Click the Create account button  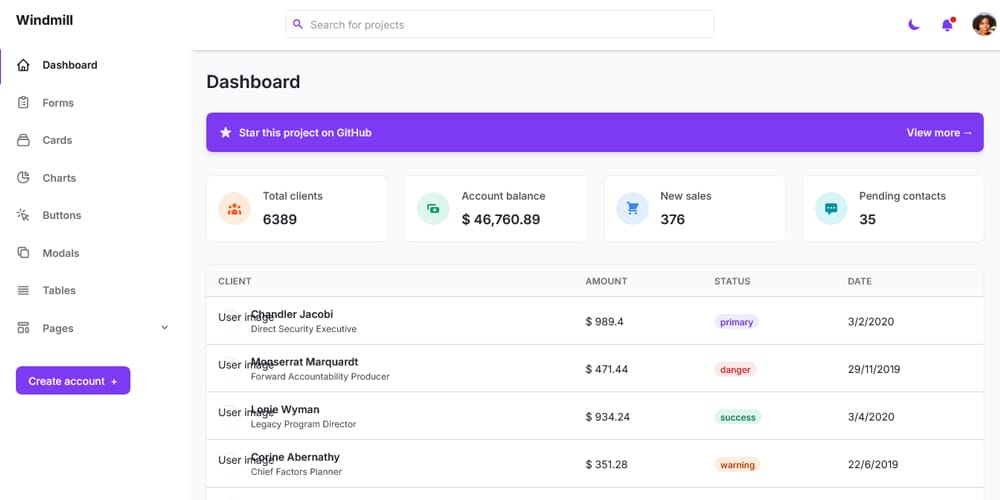tap(73, 381)
